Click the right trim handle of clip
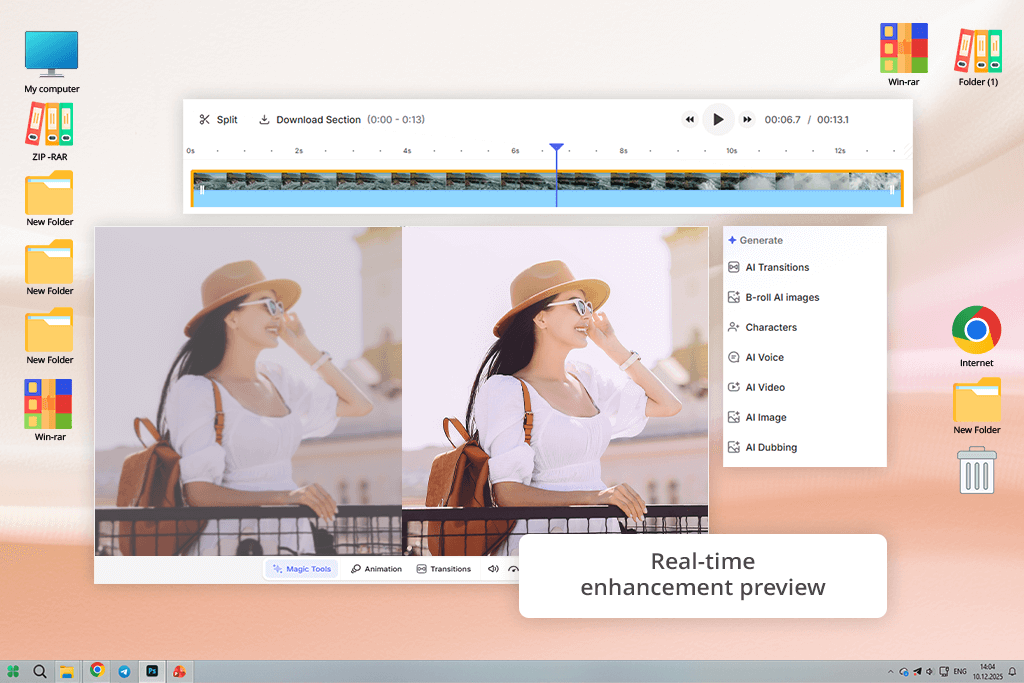Viewport: 1024px width, 683px height. 891,190
